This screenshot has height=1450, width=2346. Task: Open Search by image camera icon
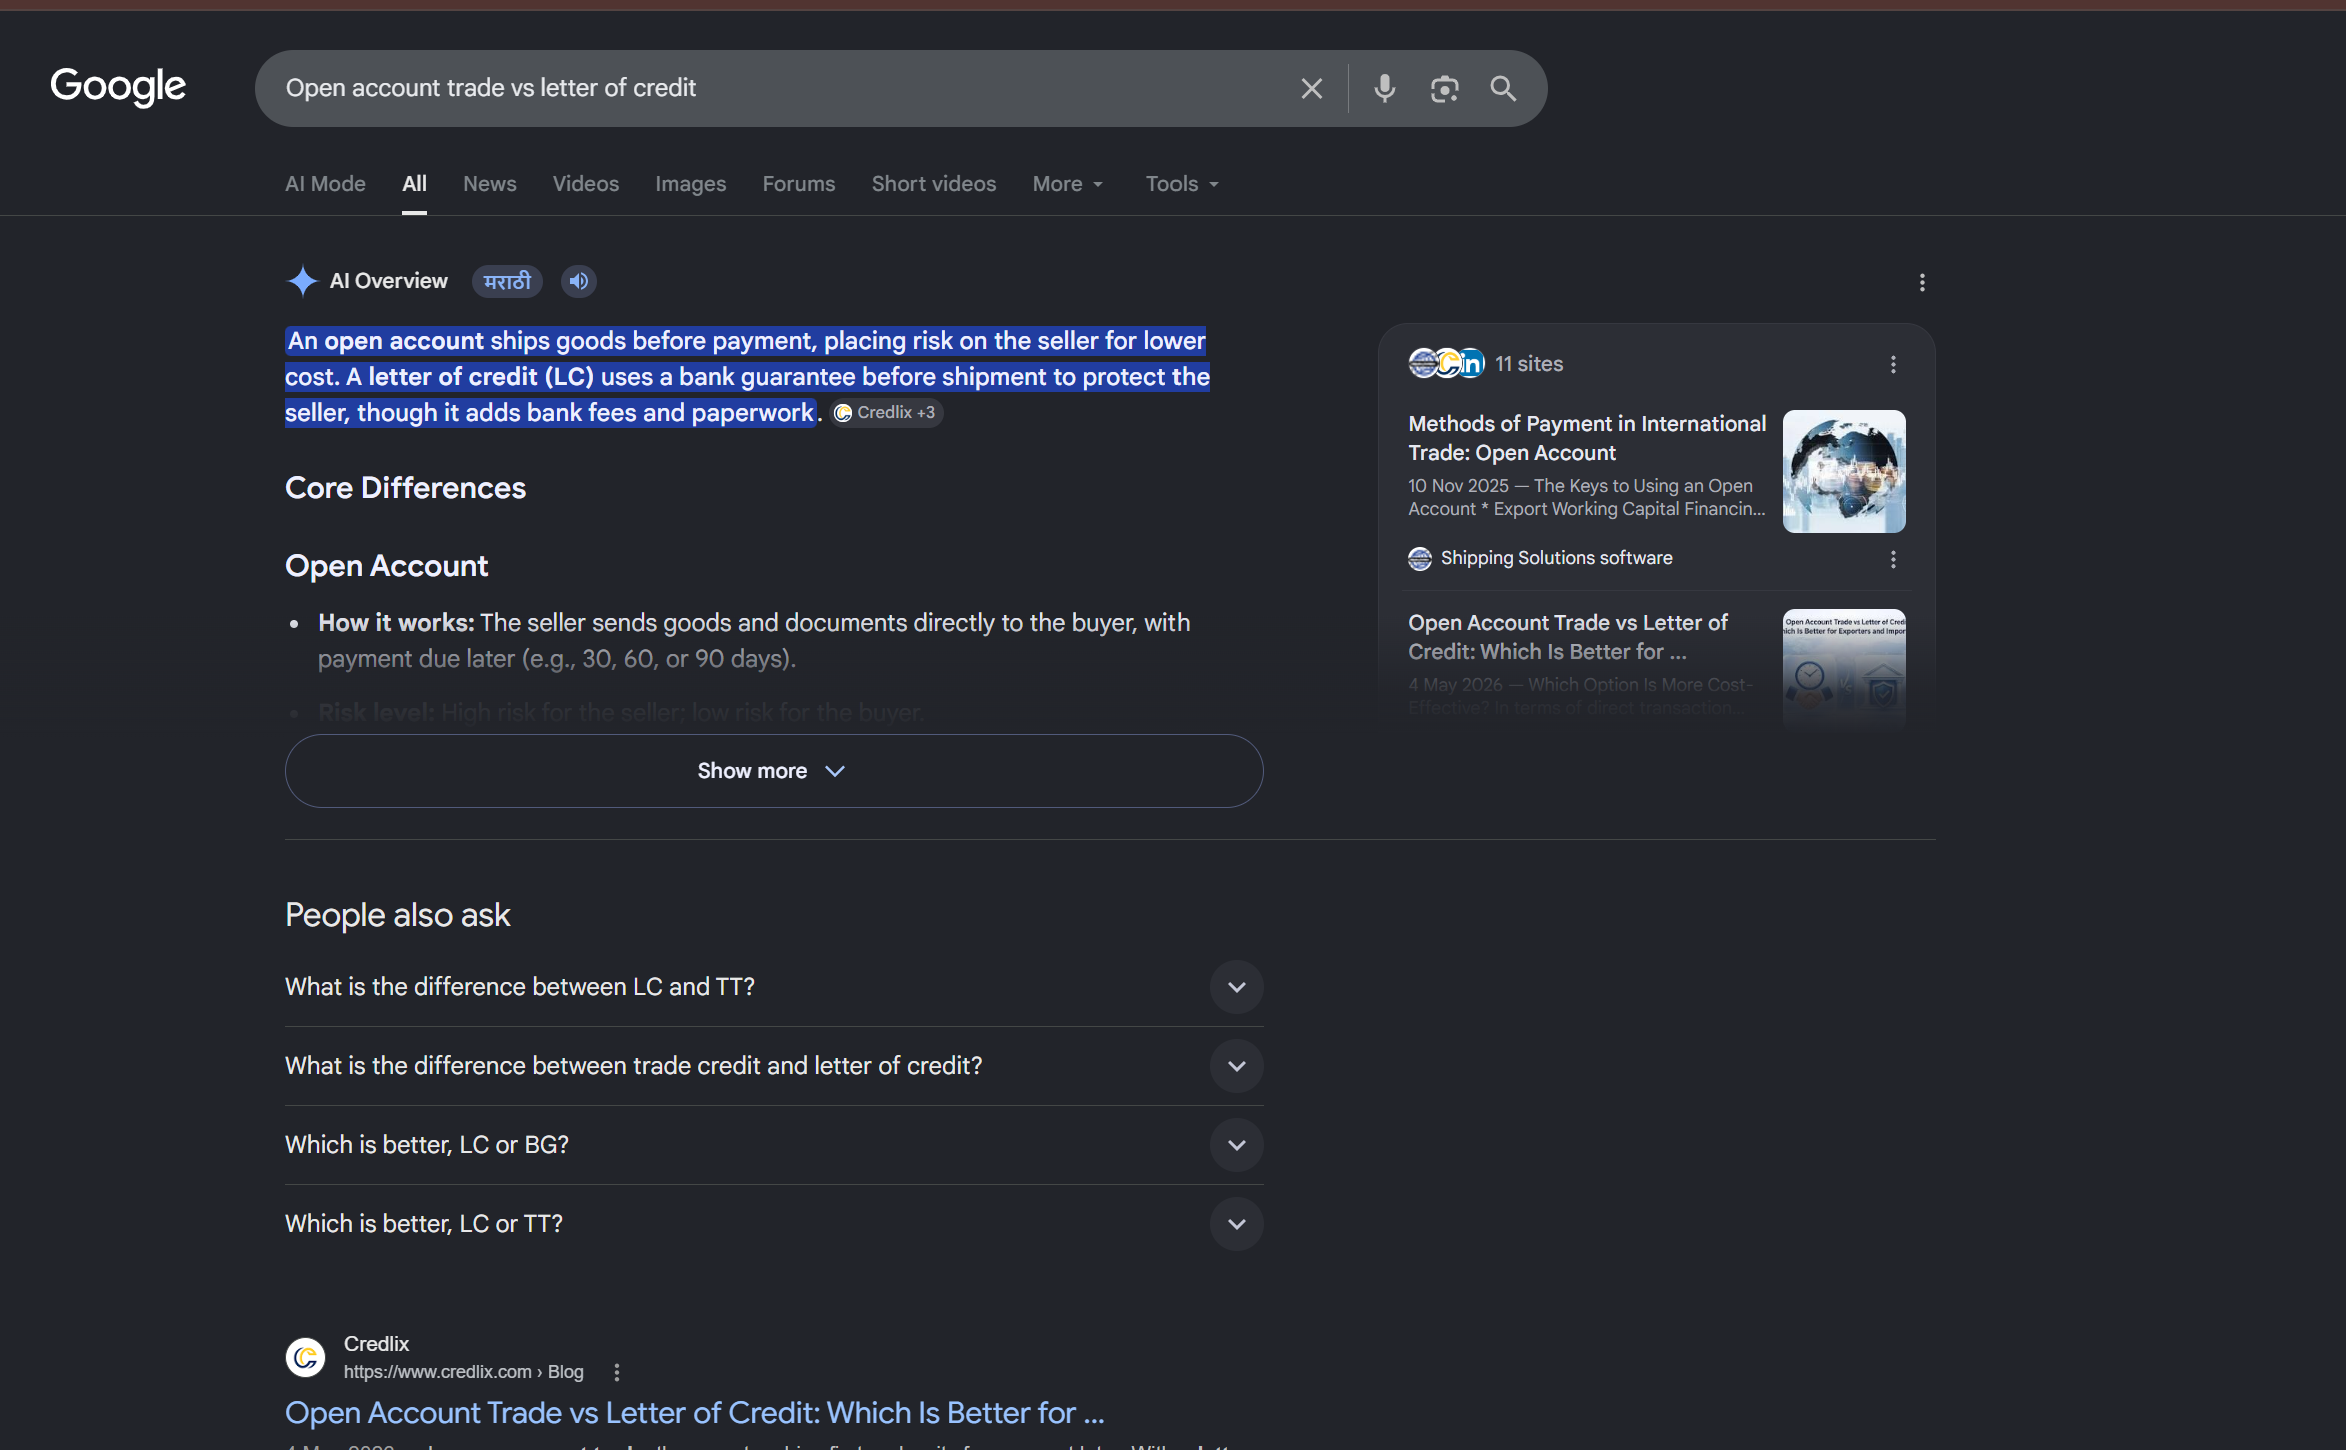pos(1444,89)
